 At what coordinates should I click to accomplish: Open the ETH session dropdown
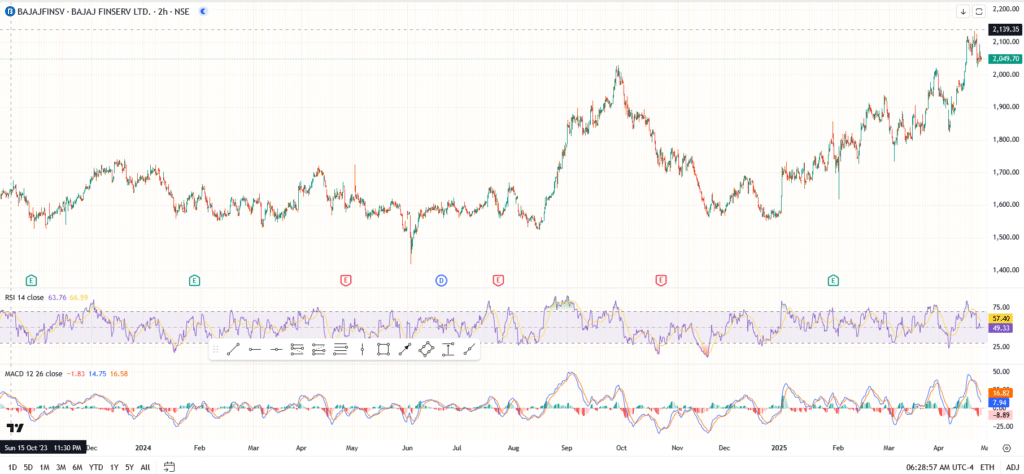point(987,466)
